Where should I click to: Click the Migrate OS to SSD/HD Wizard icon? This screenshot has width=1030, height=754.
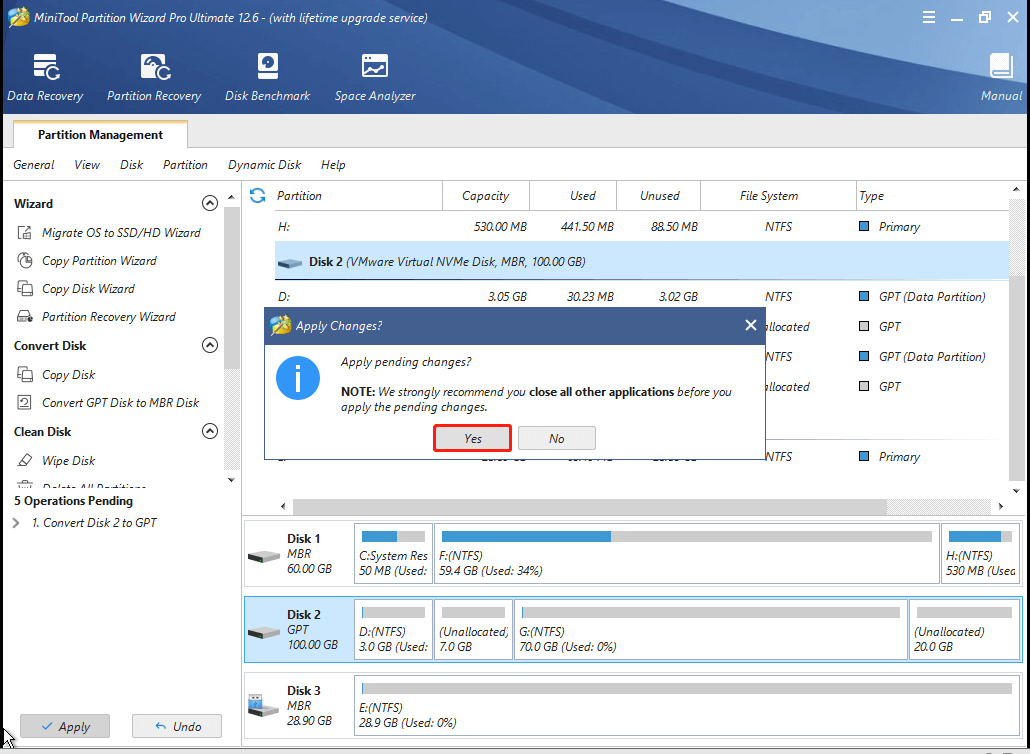pyautogui.click(x=24, y=233)
